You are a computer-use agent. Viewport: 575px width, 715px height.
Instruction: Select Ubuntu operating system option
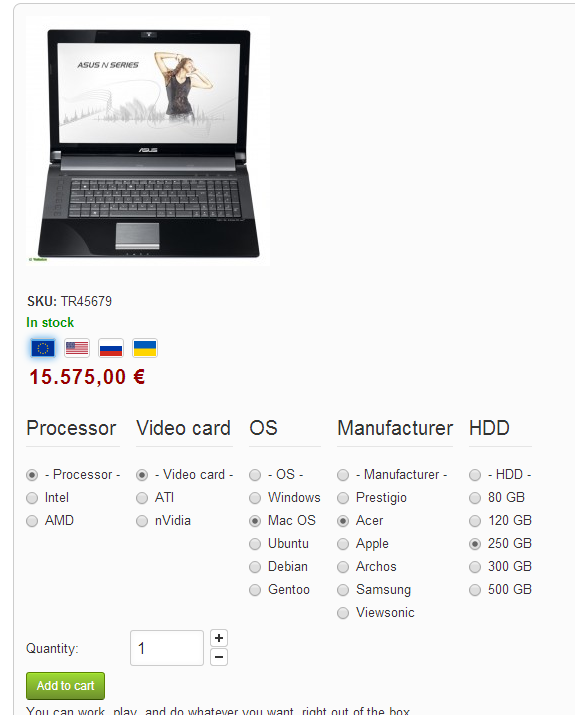[255, 544]
